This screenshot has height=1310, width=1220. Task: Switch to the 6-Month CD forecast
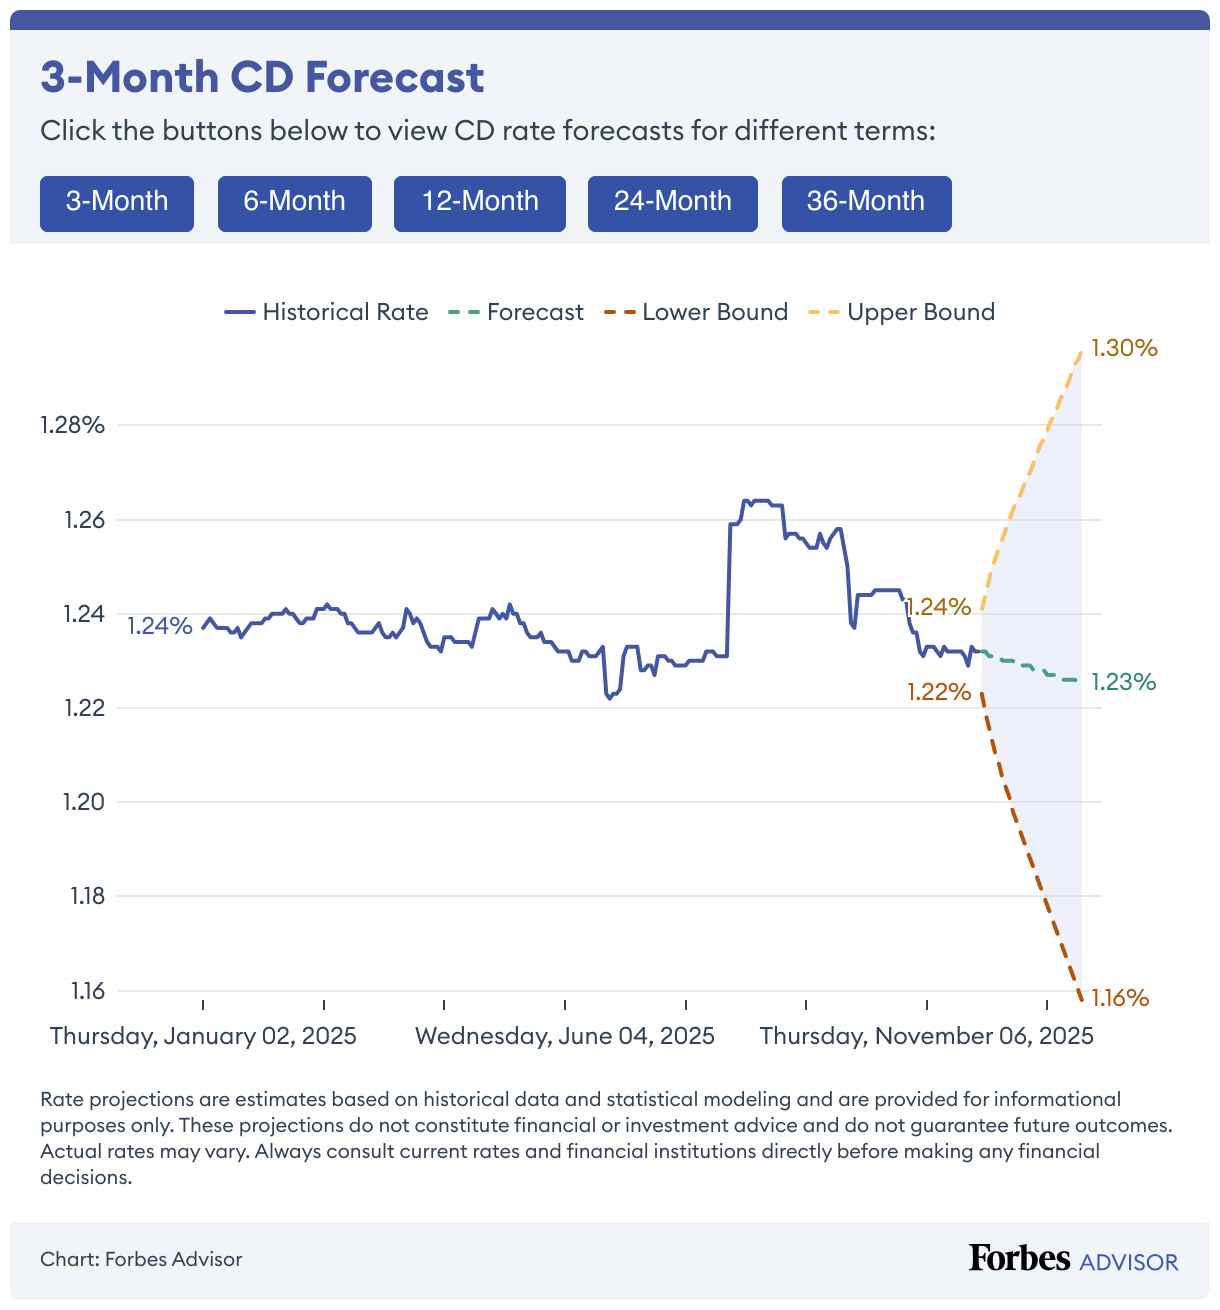coord(294,202)
